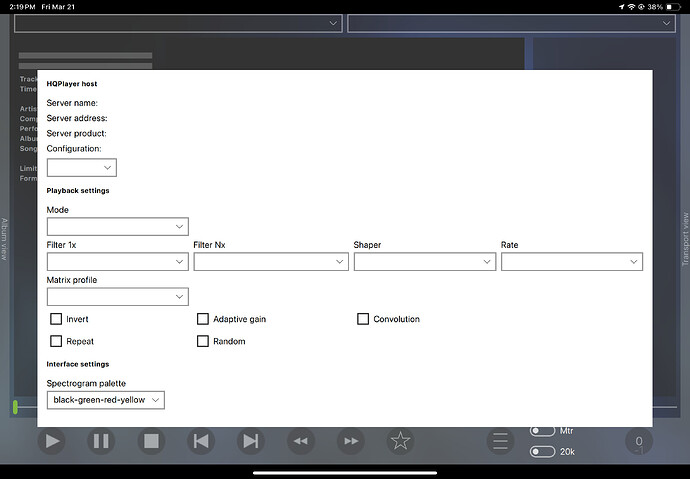Skip to the next track

(251, 441)
